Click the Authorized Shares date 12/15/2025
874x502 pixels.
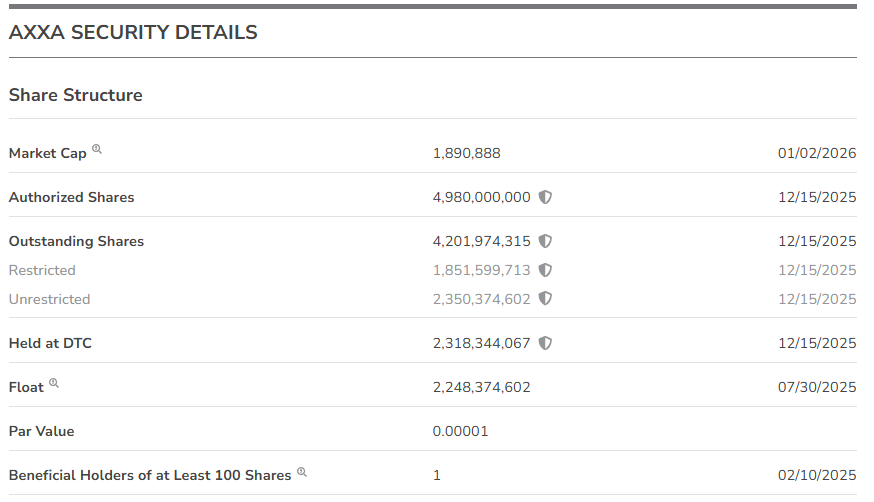pos(817,197)
